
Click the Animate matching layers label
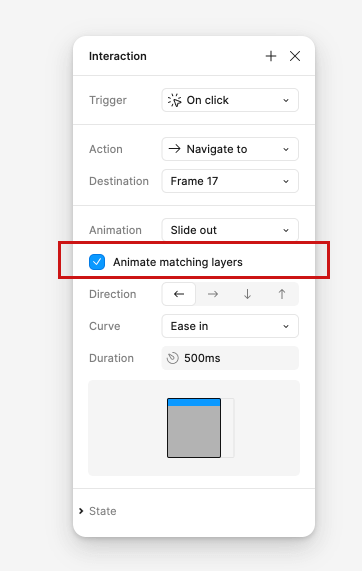point(178,262)
